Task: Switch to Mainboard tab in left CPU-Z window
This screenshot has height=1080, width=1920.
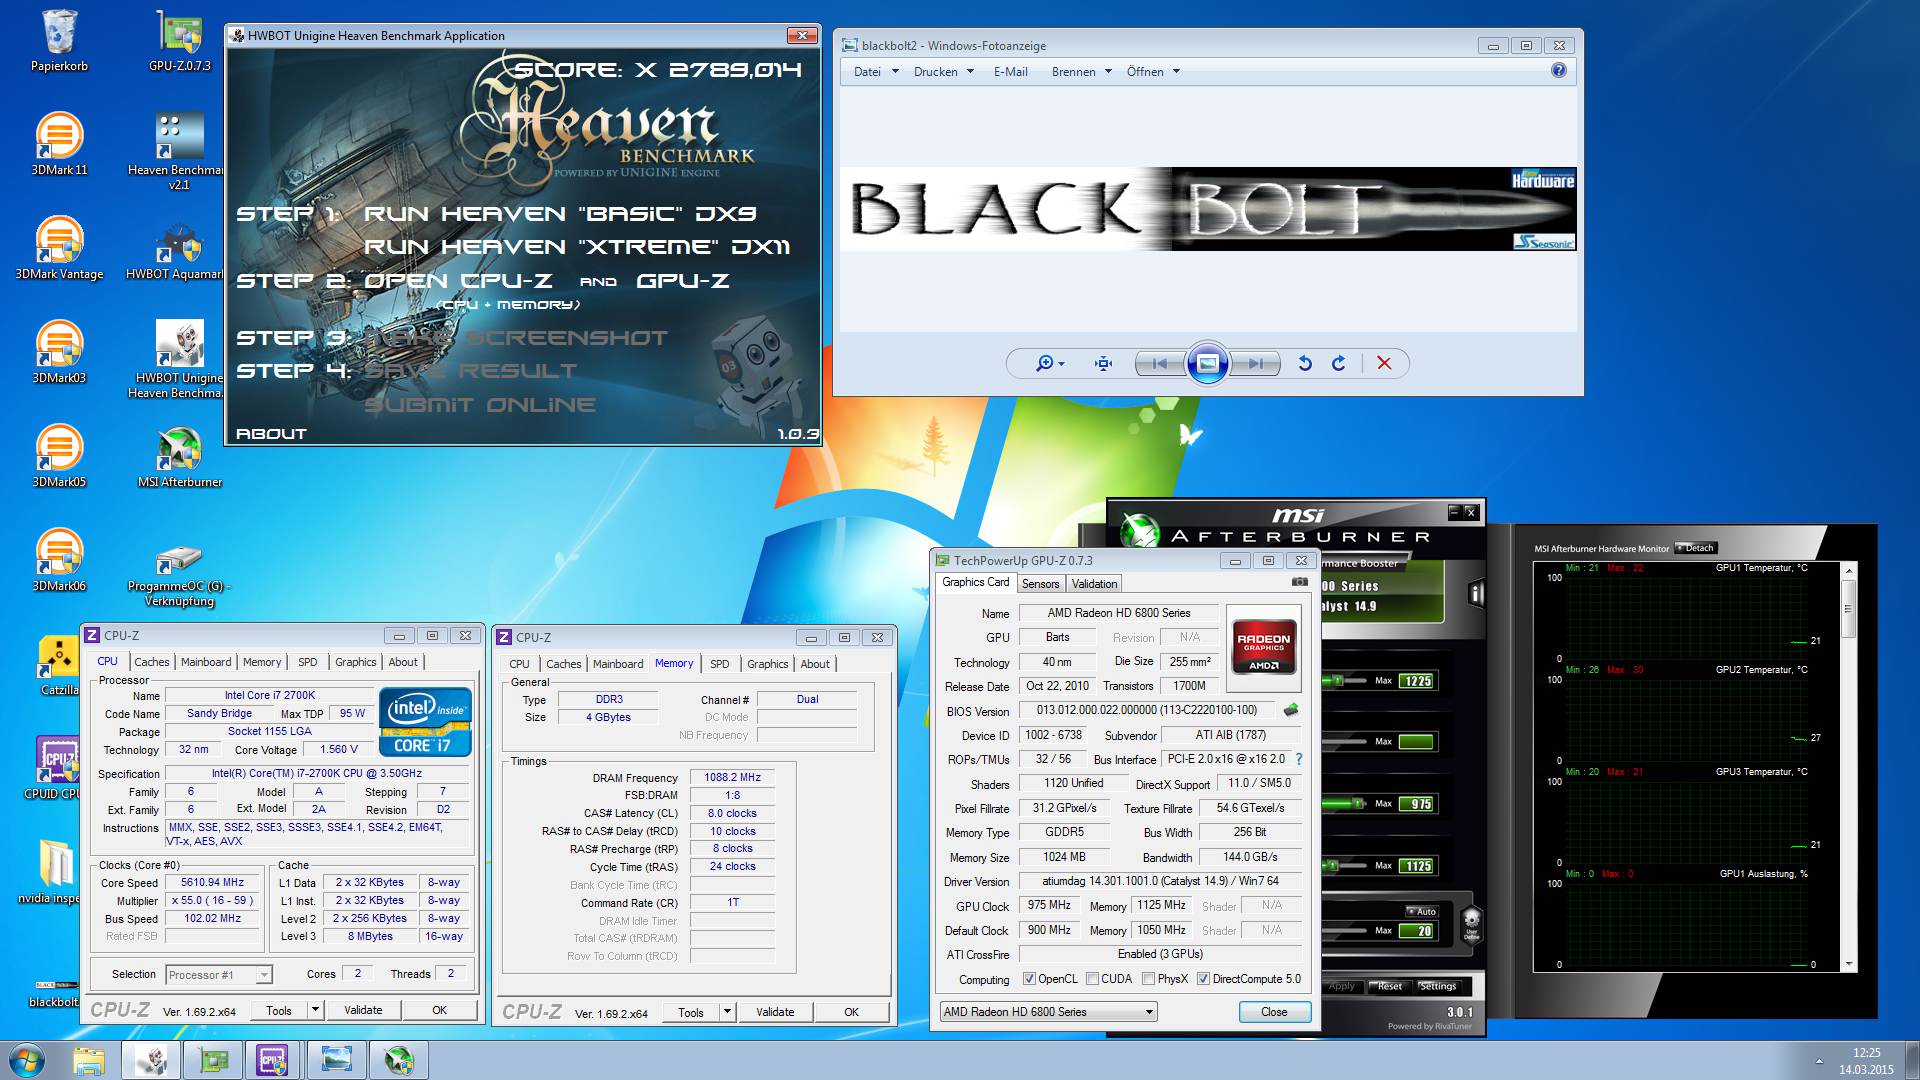Action: point(206,662)
